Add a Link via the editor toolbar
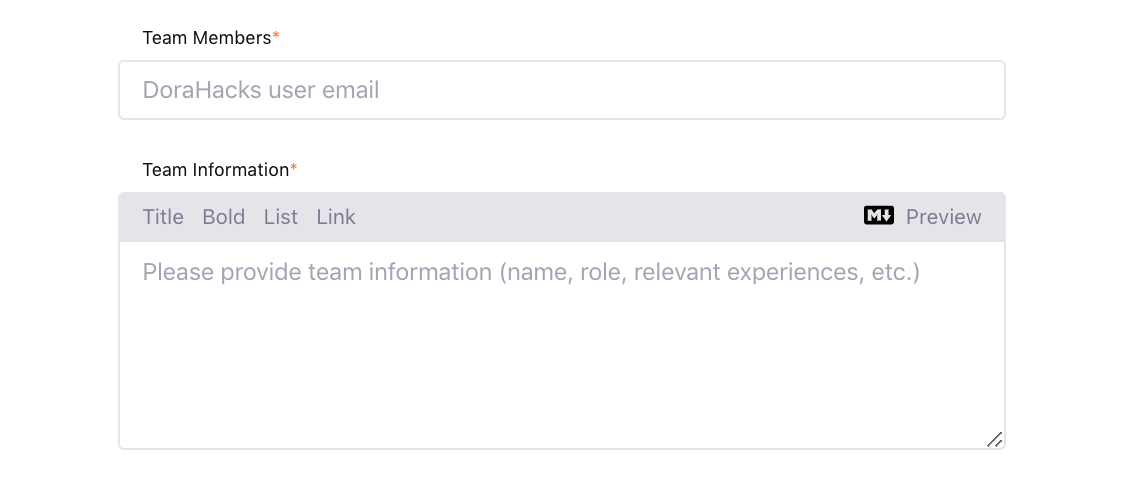Screen dimensions: 1132x486 pyautogui.click(x=336, y=217)
